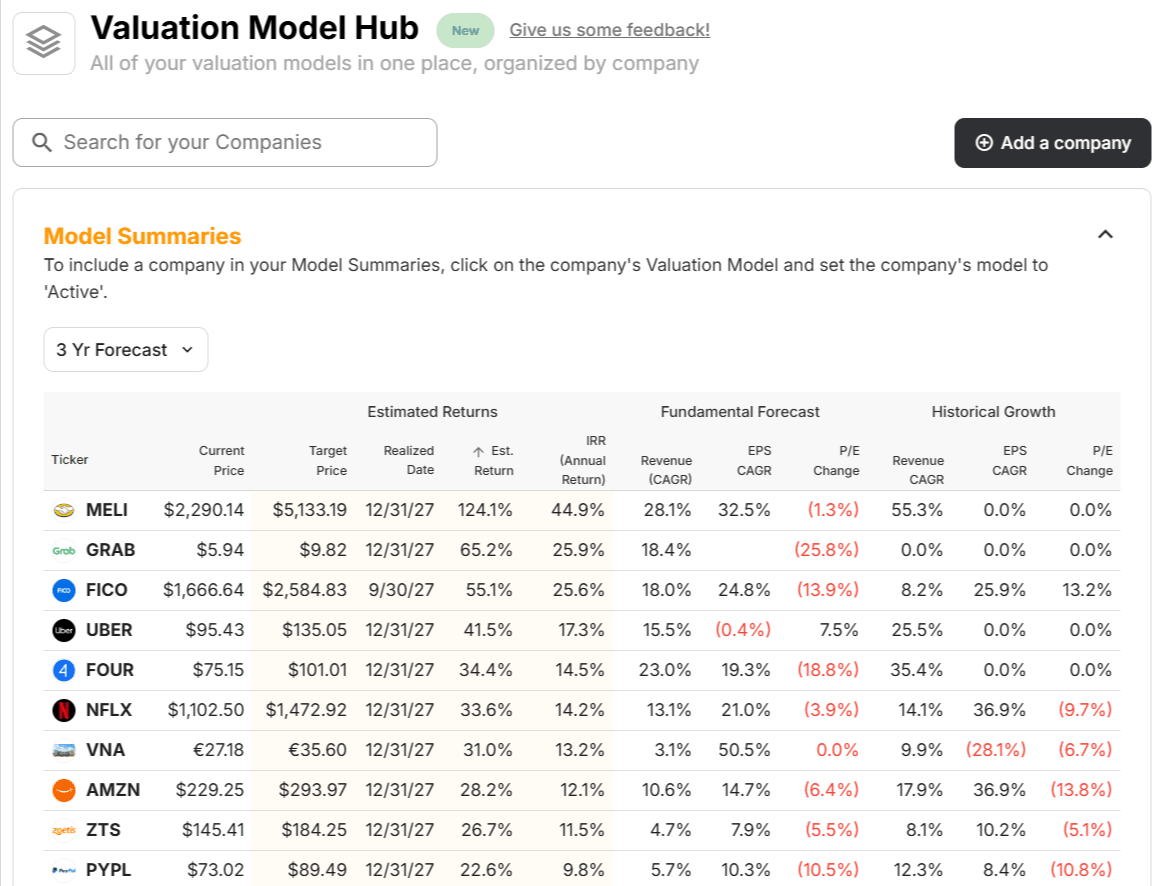Sort by Realized Date column header

click(x=409, y=460)
